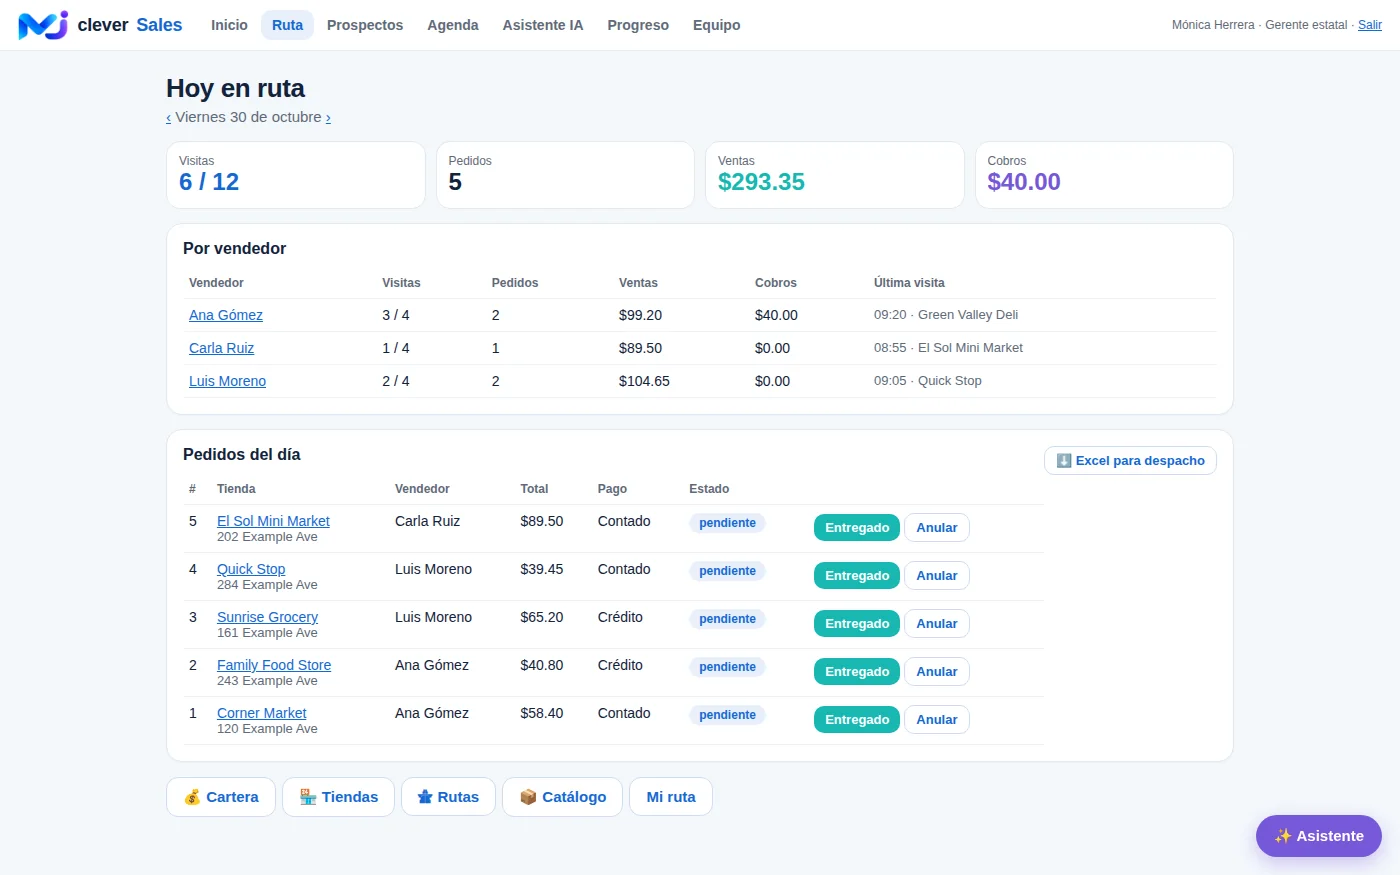Click the Cobros total $40.00
The width and height of the screenshot is (1400, 875).
click(x=1024, y=182)
